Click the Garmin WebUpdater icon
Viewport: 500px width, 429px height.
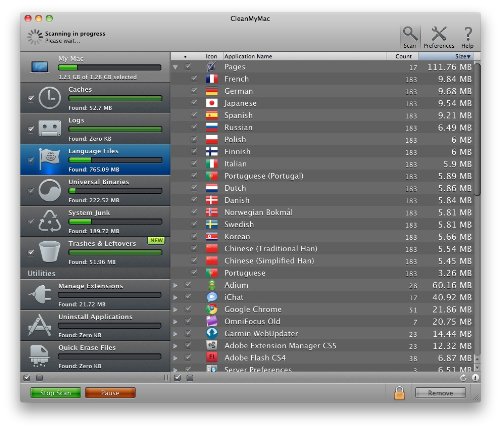pyautogui.click(x=212, y=333)
